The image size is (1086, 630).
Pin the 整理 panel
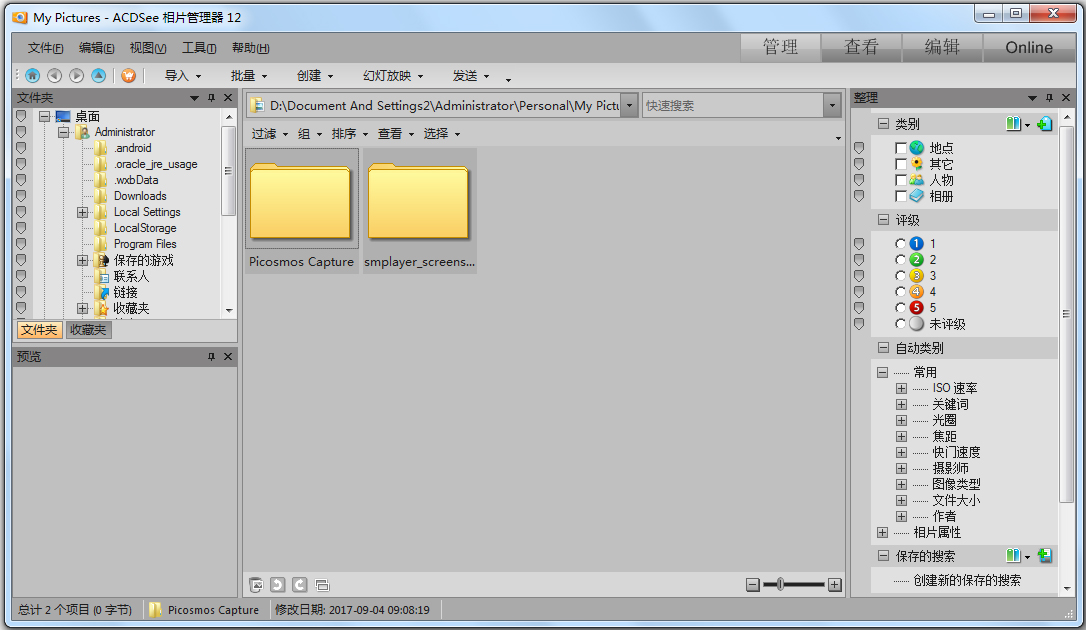(1049, 98)
